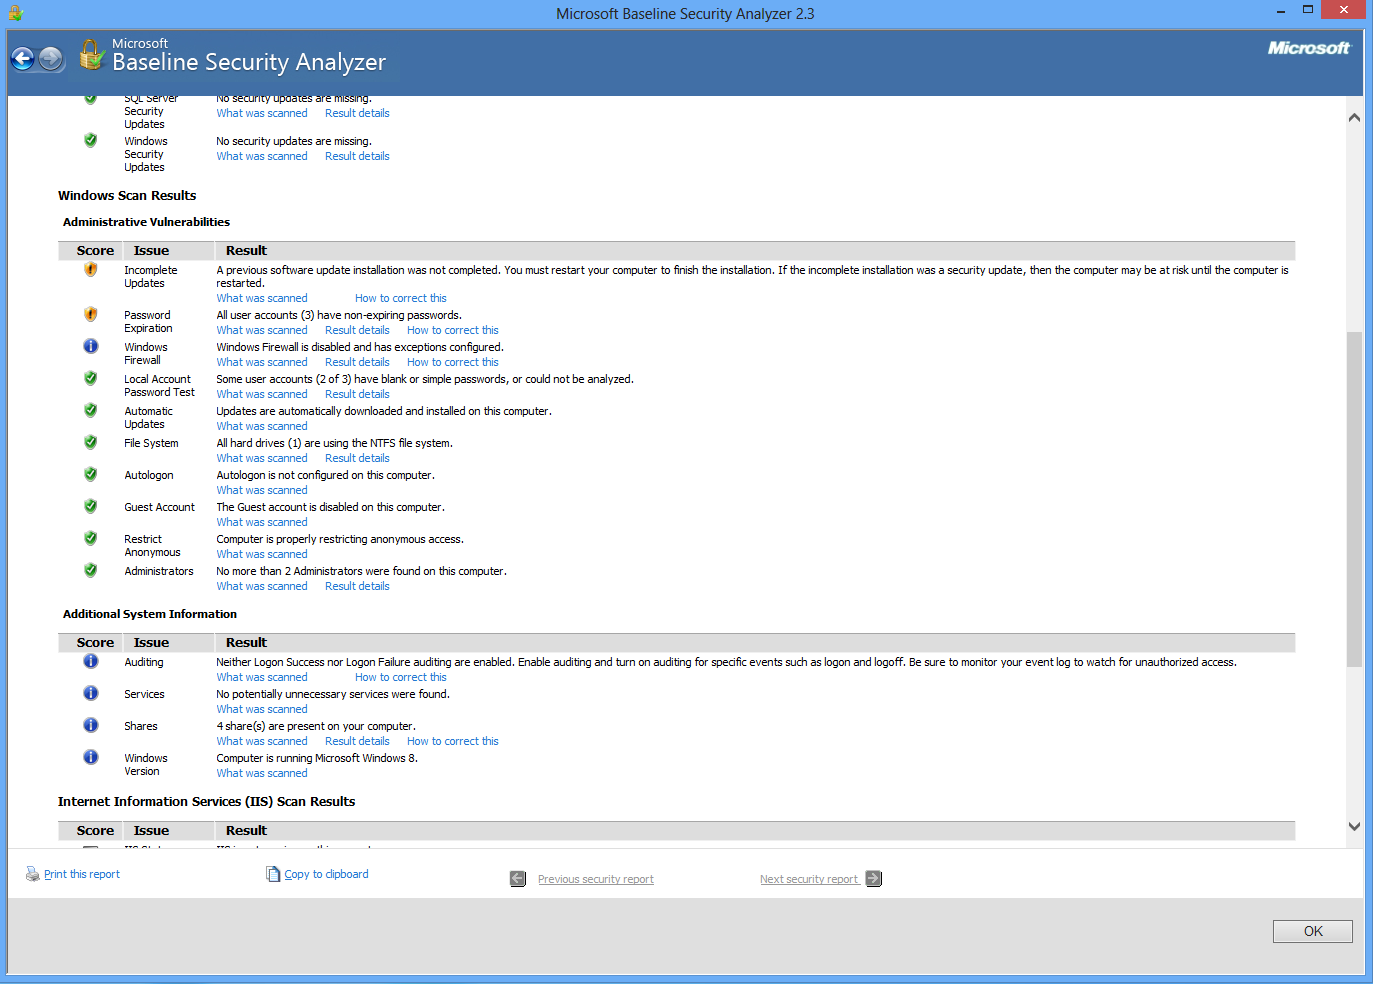Click the app icon in the title bar
This screenshot has height=984, width=1373.
click(x=16, y=13)
